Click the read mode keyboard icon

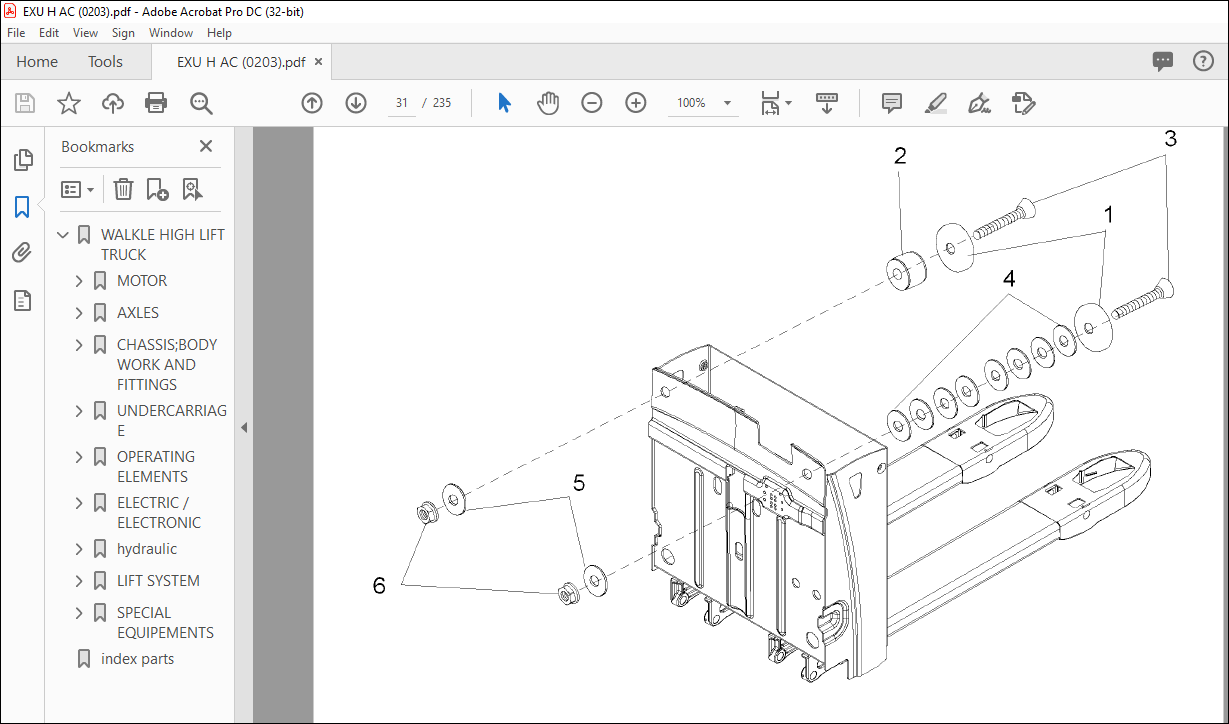(x=826, y=103)
